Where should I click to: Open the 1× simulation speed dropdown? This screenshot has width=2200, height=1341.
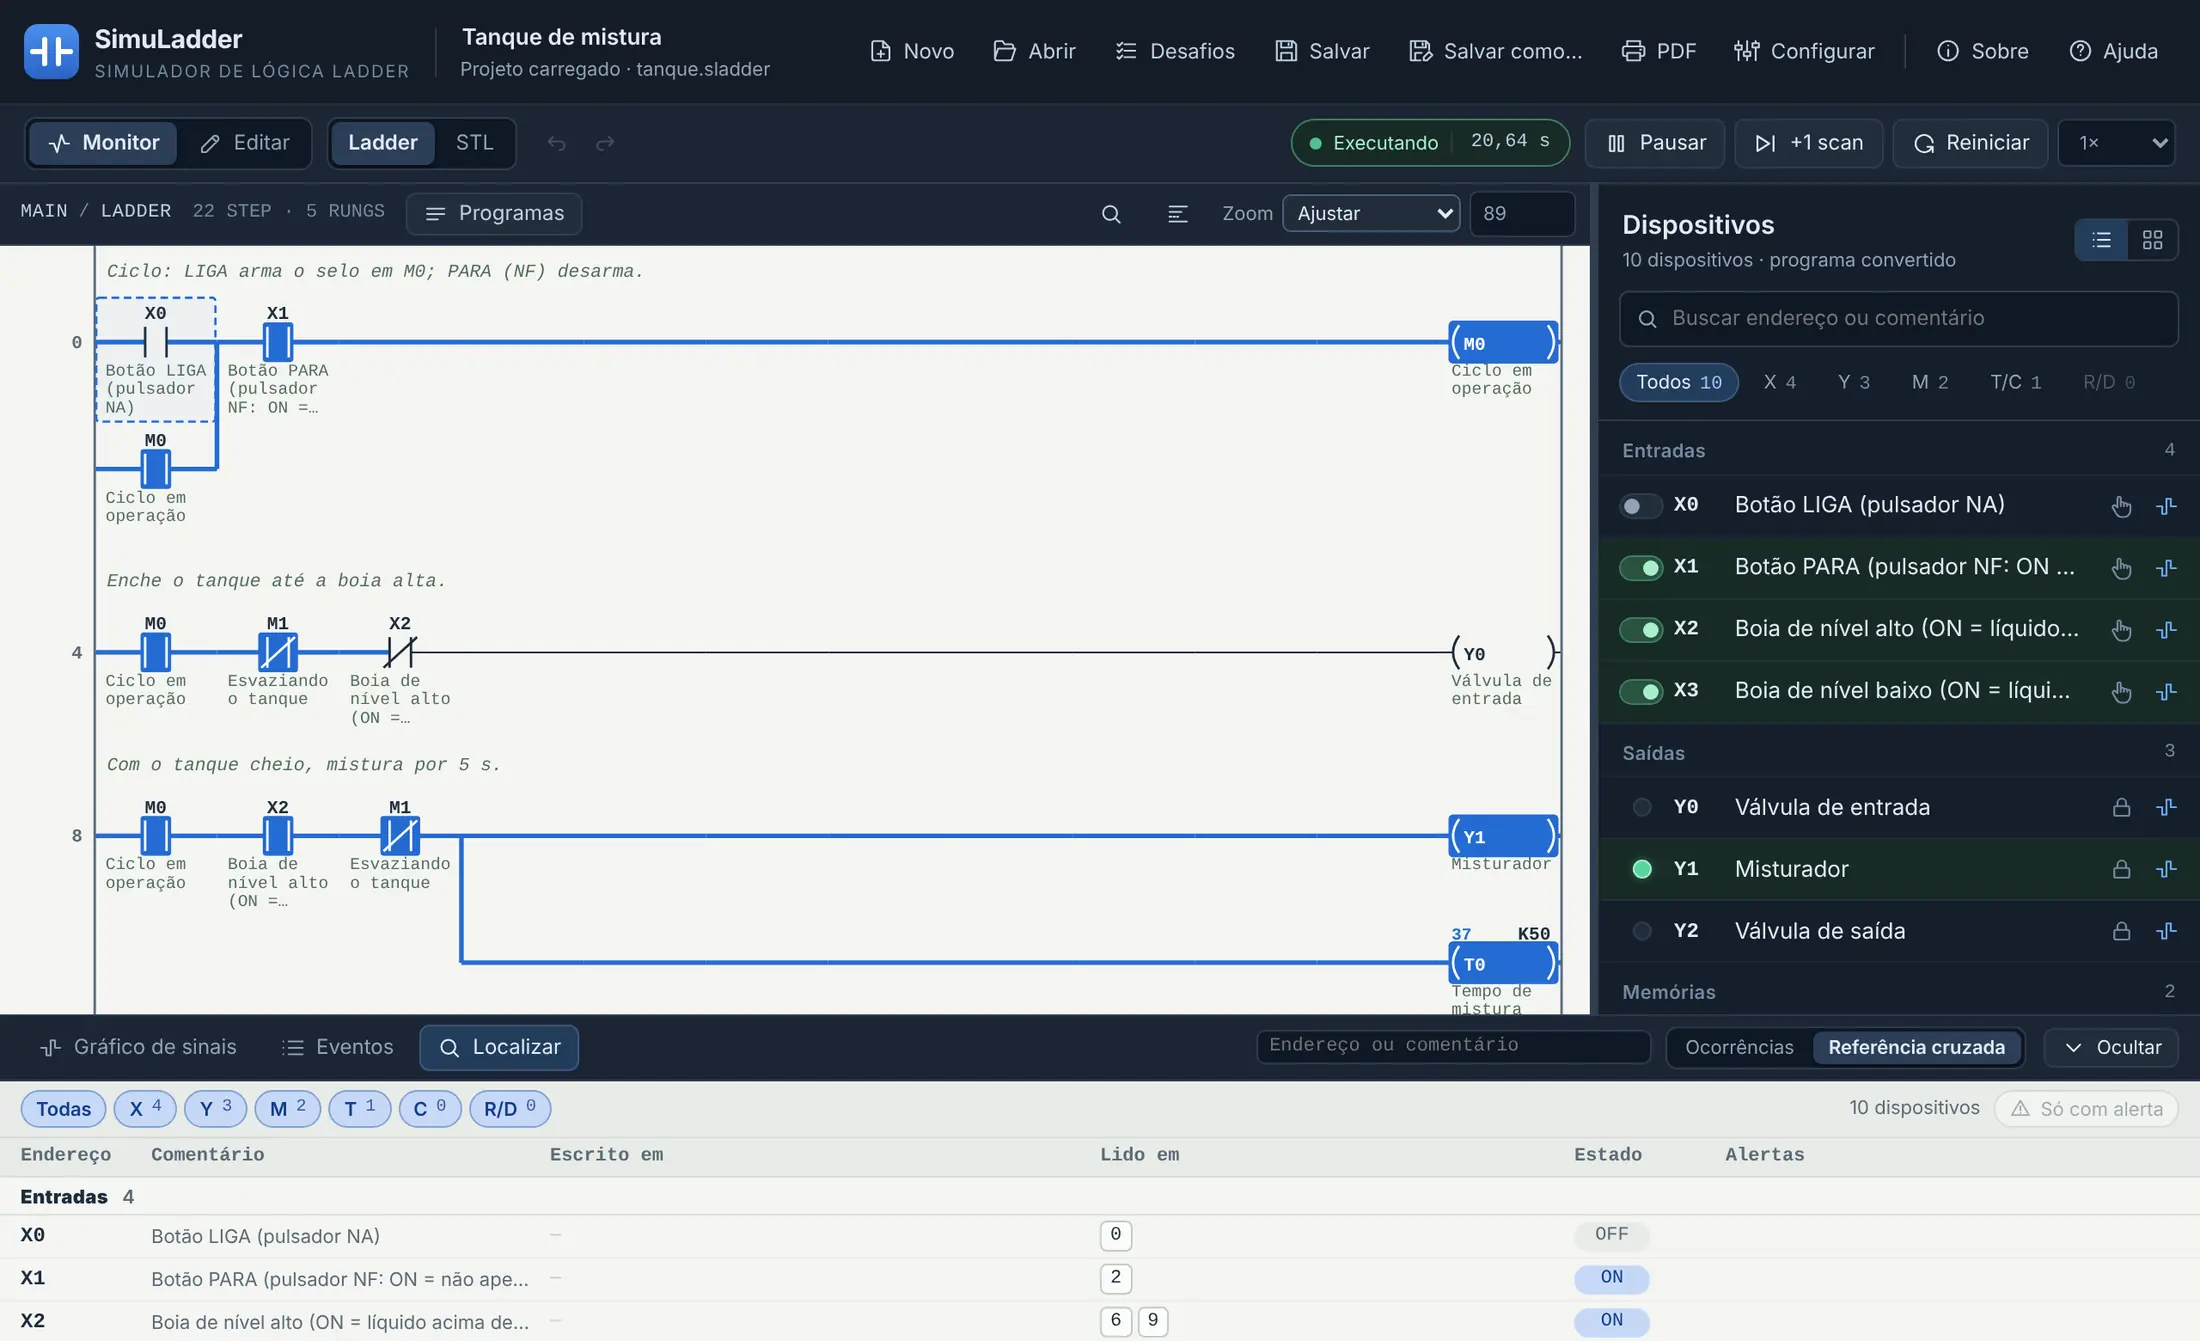[2116, 143]
